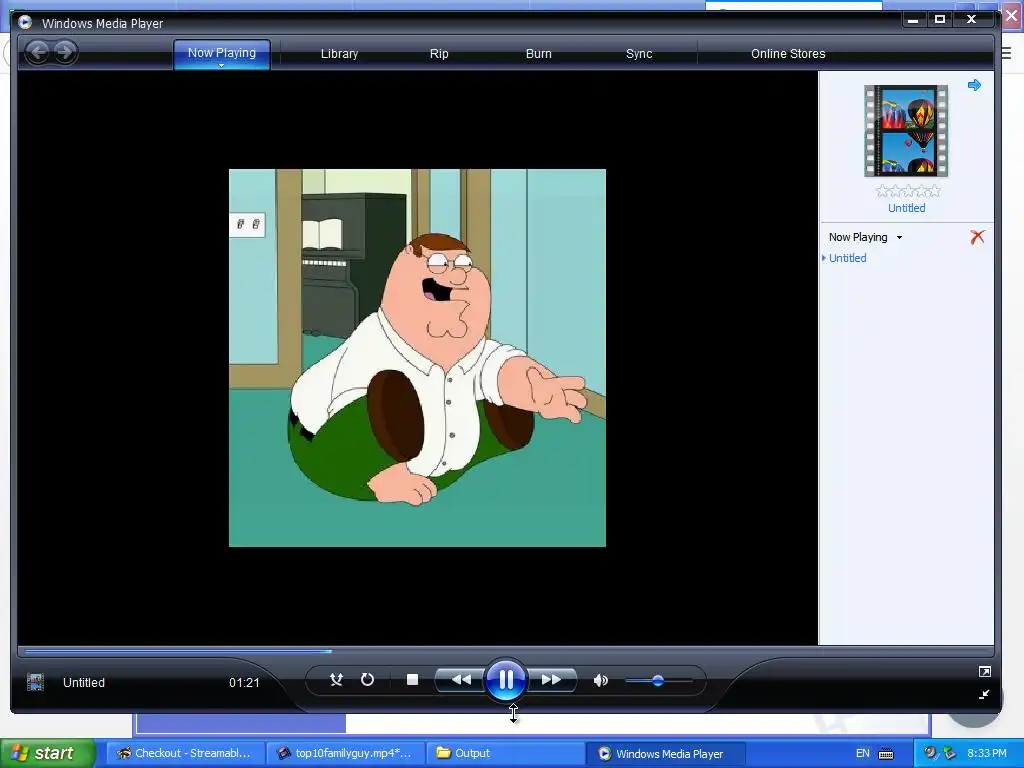This screenshot has width=1024, height=768.
Task: Pause the video
Action: coord(506,680)
